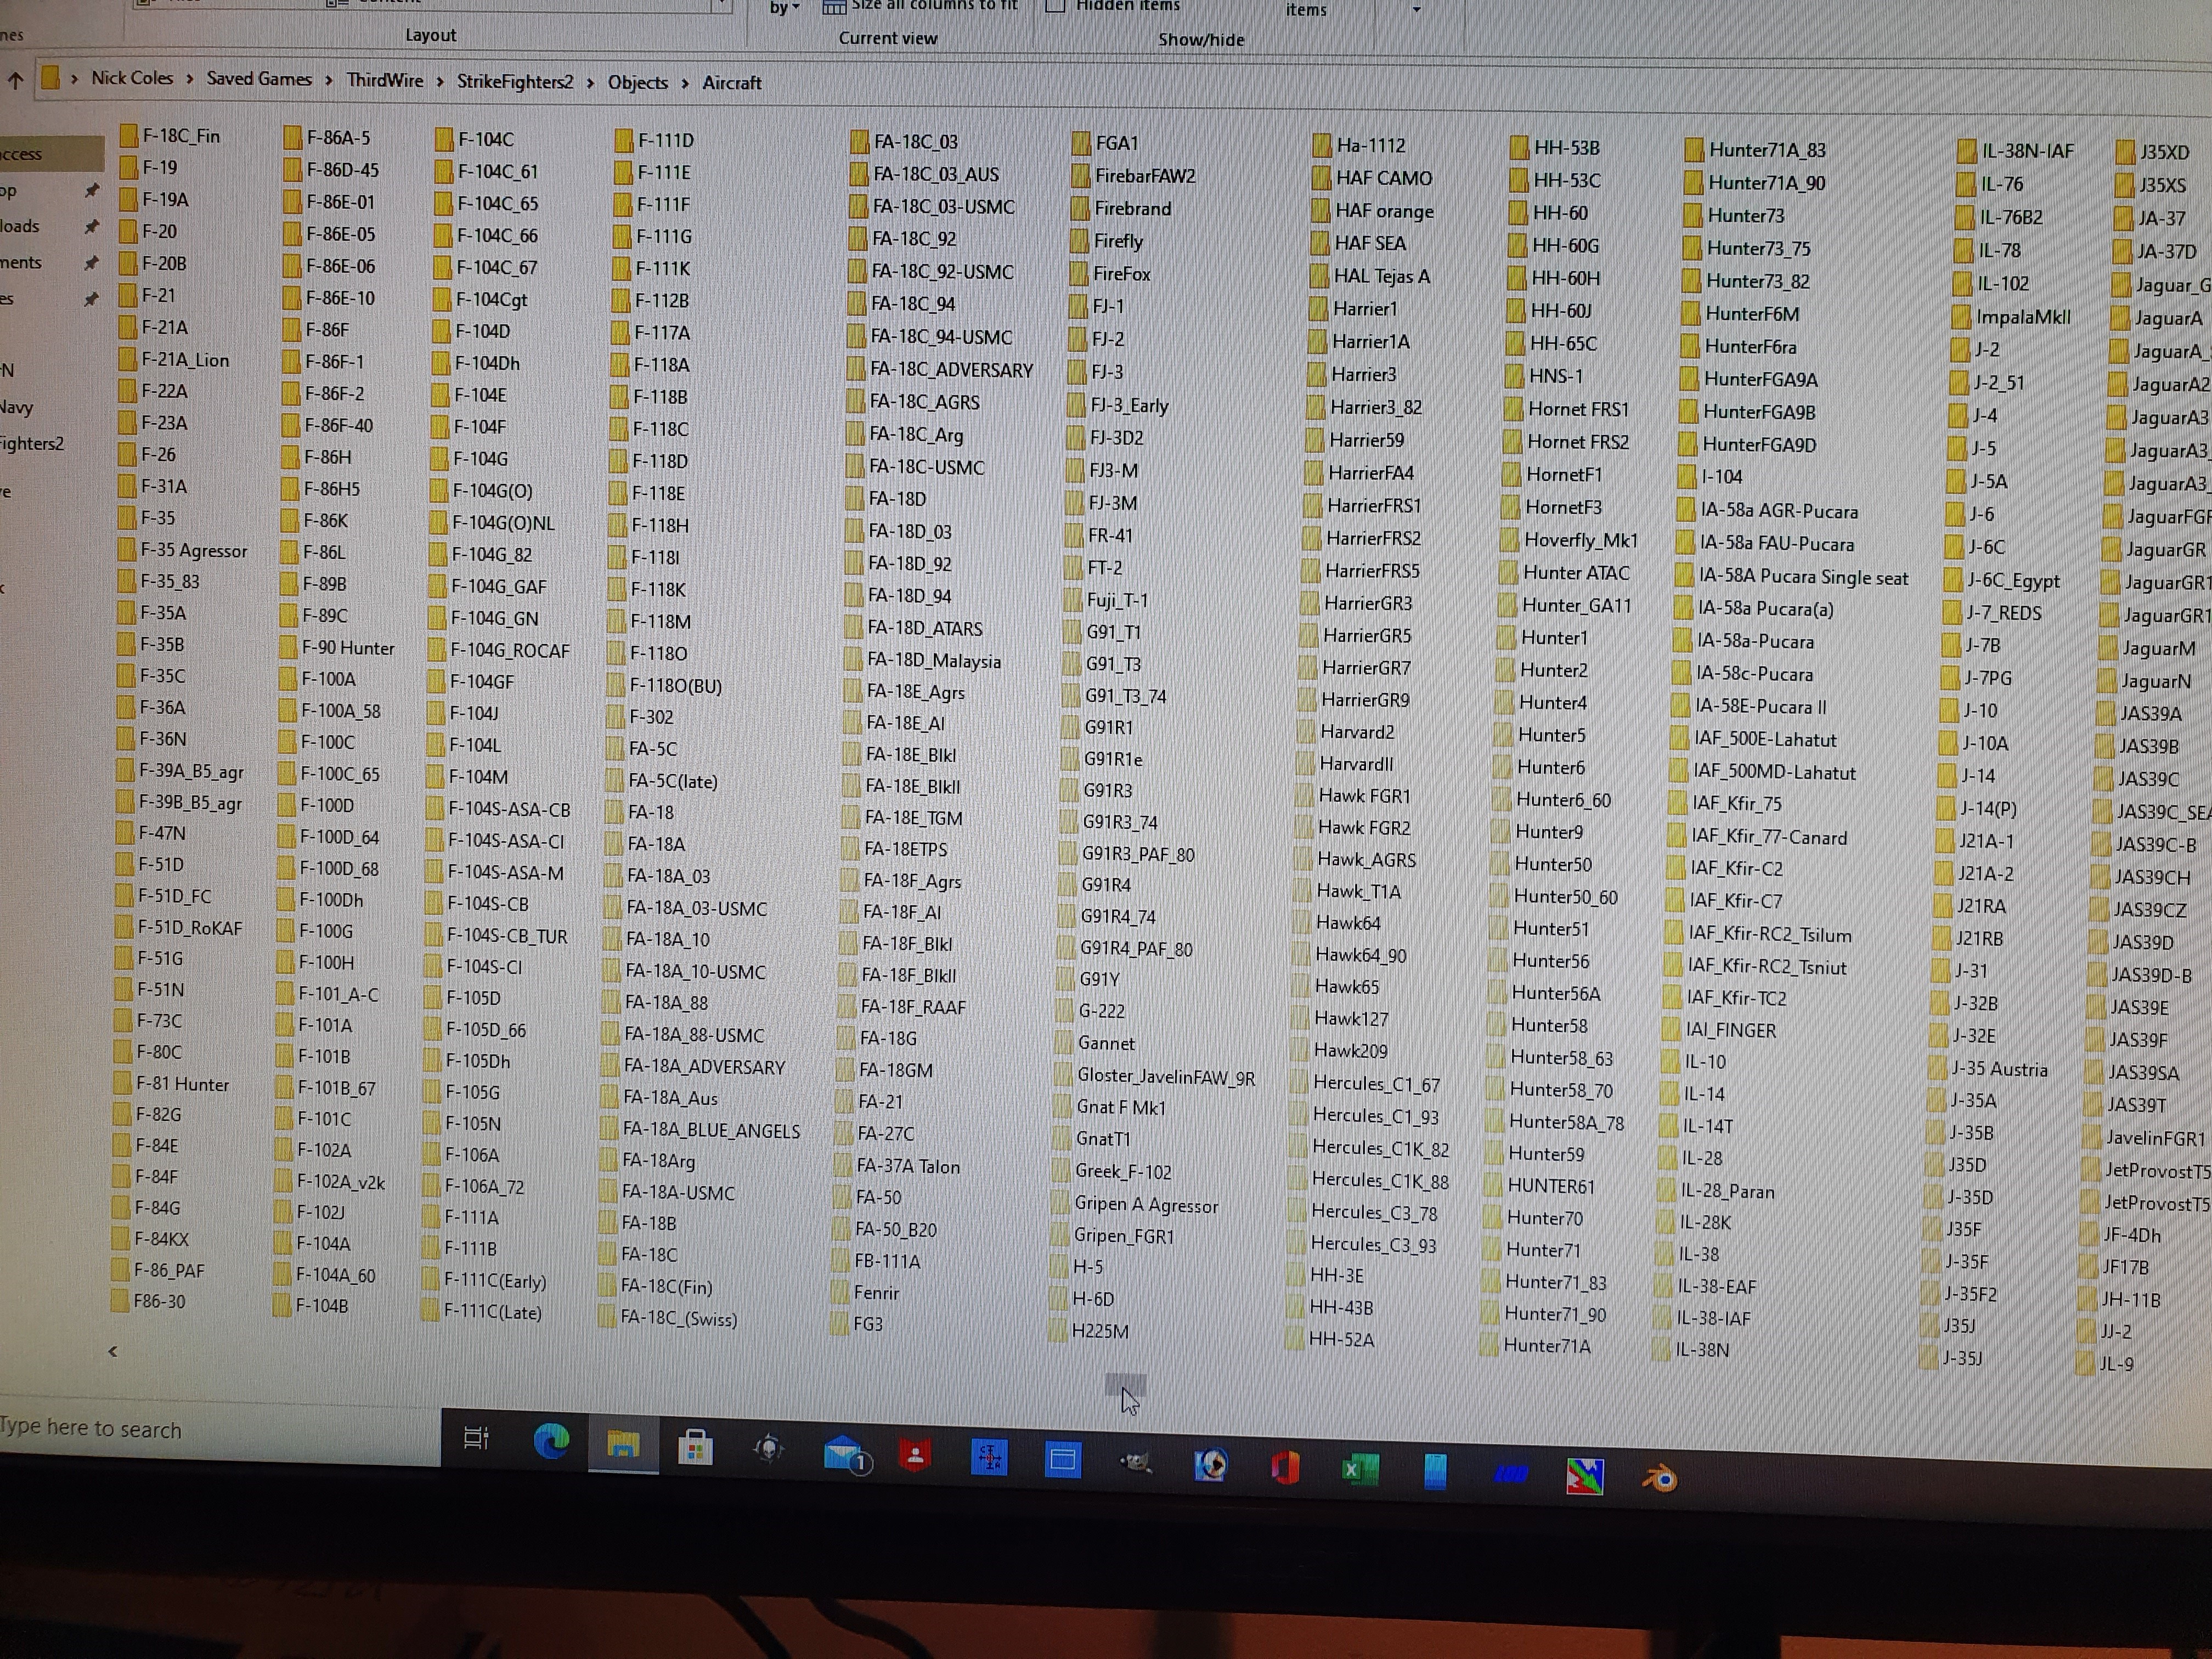
Task: Select the 'JH-11B' folder name
Action: [2131, 1300]
